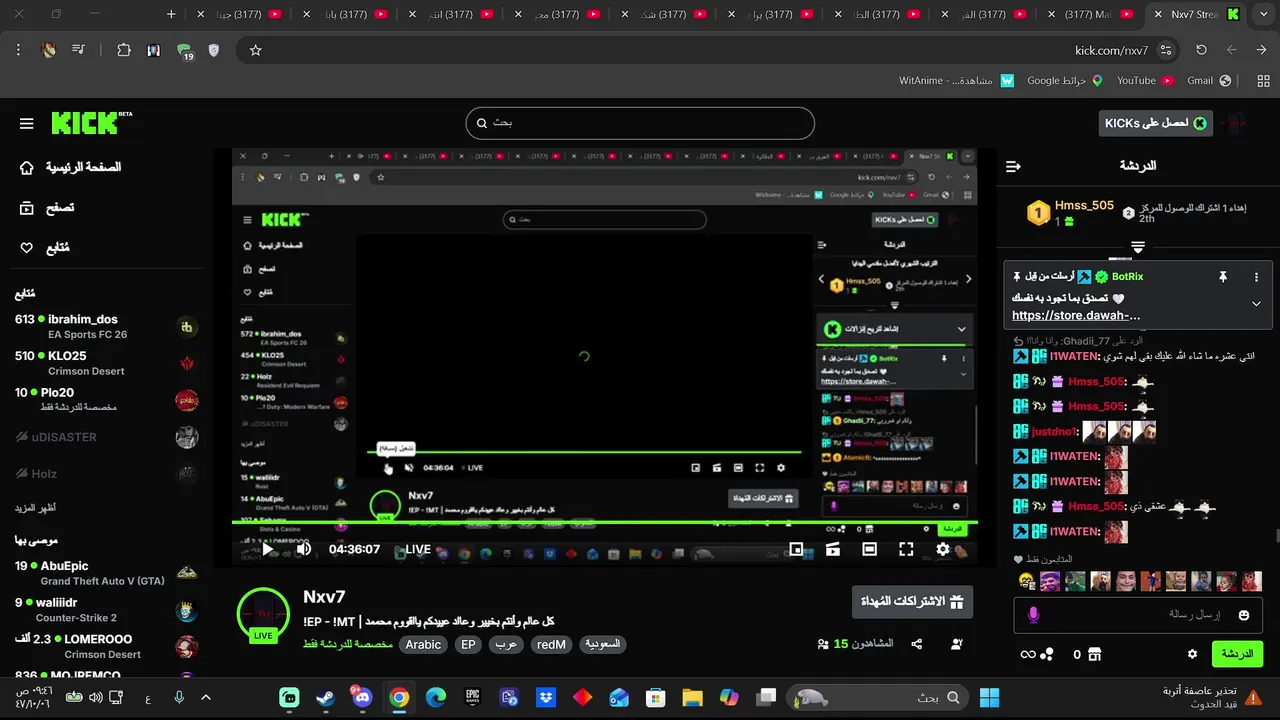Reload the page in Chrome
The height and width of the screenshot is (720, 1280).
(1201, 50)
